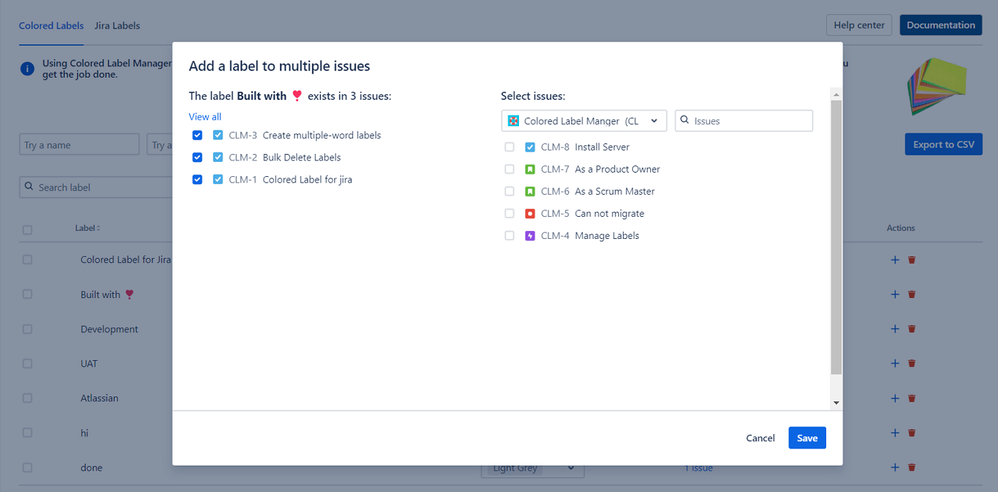Uncheck the CLM-3 Create multiple-word labels checkbox
998x492 pixels.
click(x=197, y=136)
